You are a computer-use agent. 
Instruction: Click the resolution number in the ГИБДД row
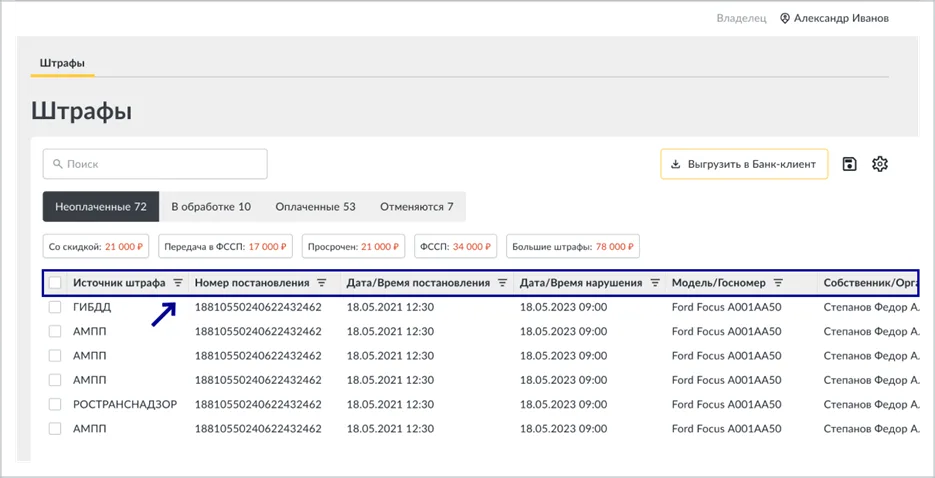[258, 308]
